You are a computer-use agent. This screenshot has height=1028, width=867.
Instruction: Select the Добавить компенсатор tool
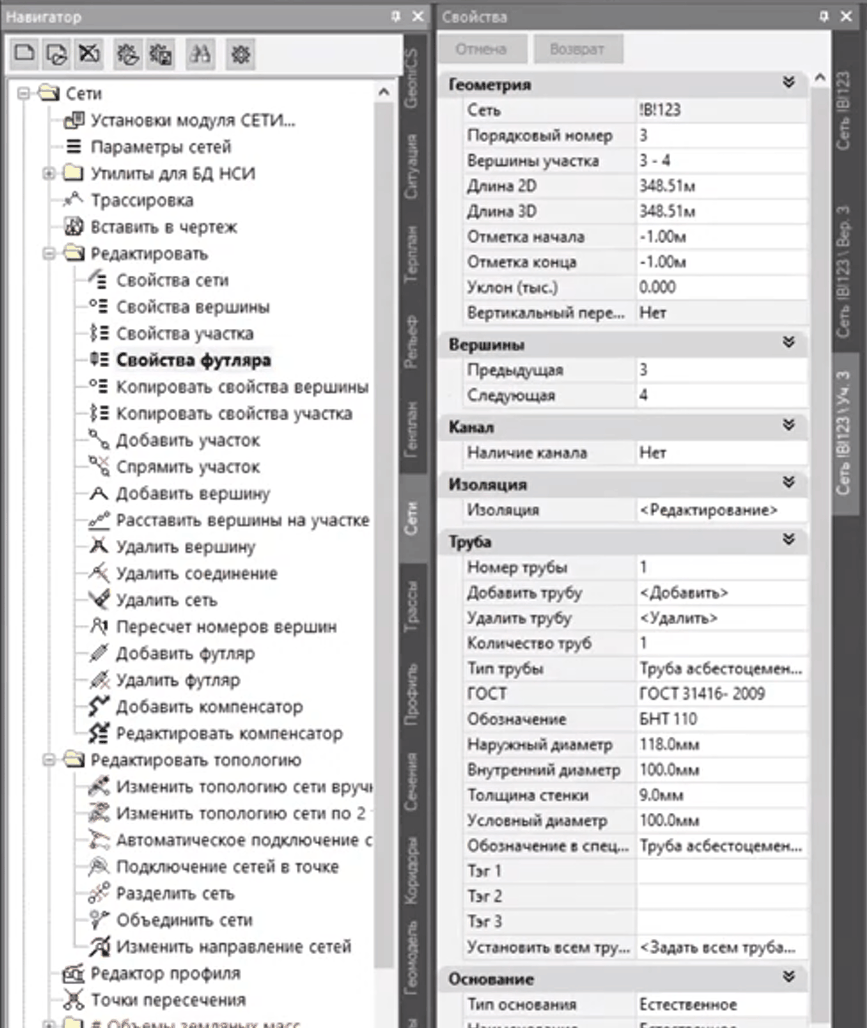point(208,707)
